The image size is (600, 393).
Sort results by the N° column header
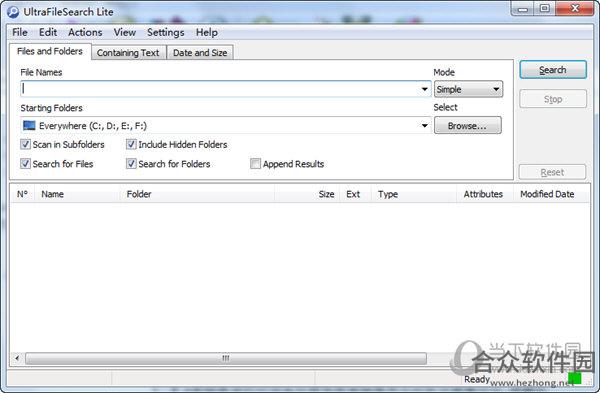(22, 194)
